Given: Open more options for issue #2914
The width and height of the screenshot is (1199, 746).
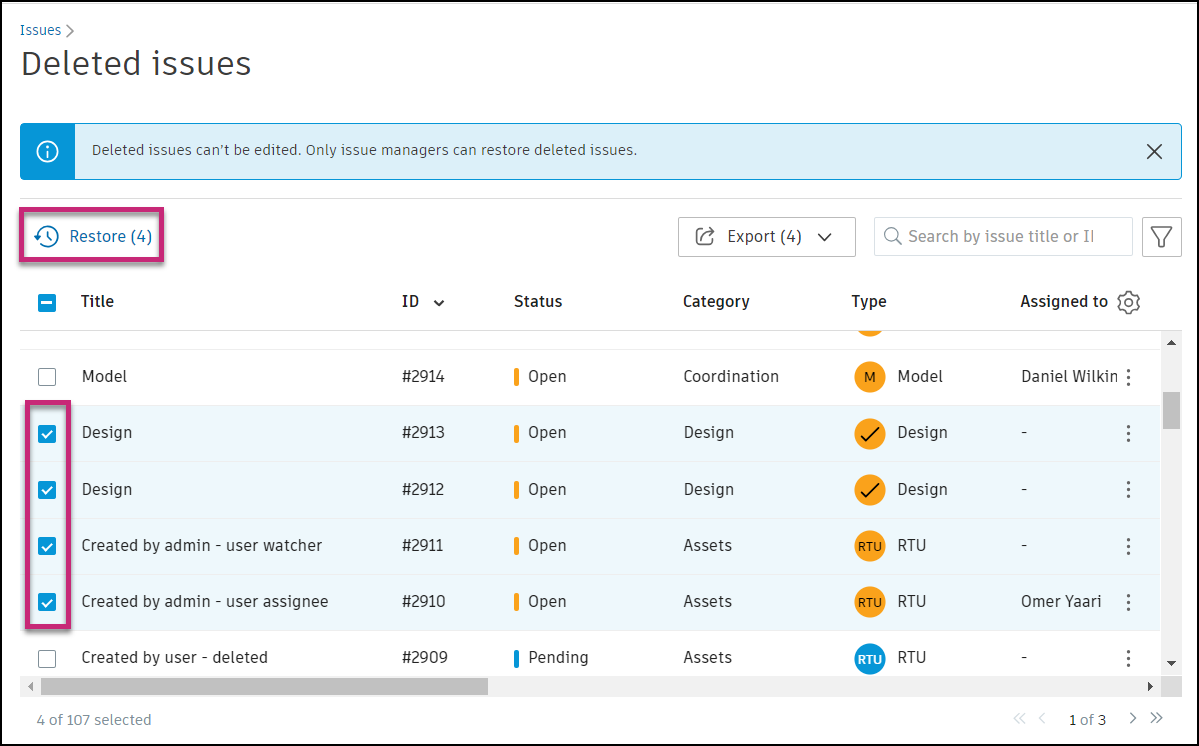Looking at the screenshot, I should tap(1129, 377).
